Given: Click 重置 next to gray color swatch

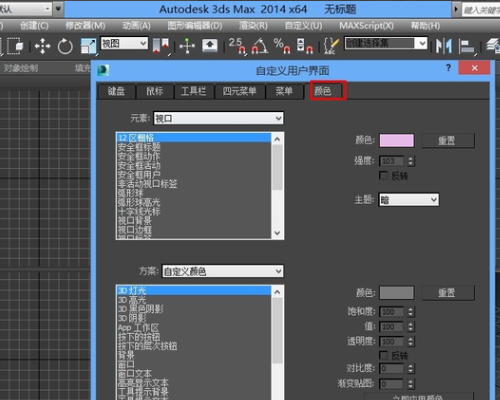Looking at the screenshot, I should tap(448, 293).
